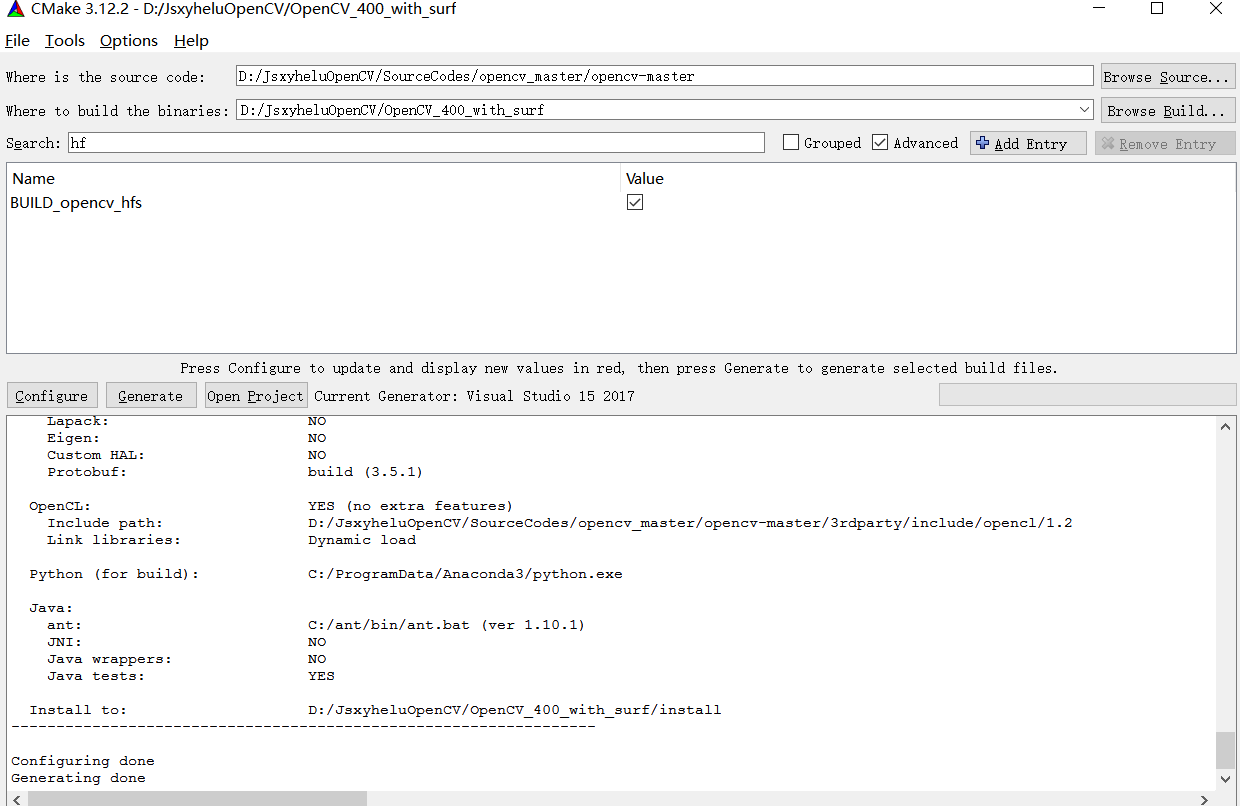Image resolution: width=1240 pixels, height=806 pixels.
Task: Click the Generate button
Action: click(x=150, y=395)
